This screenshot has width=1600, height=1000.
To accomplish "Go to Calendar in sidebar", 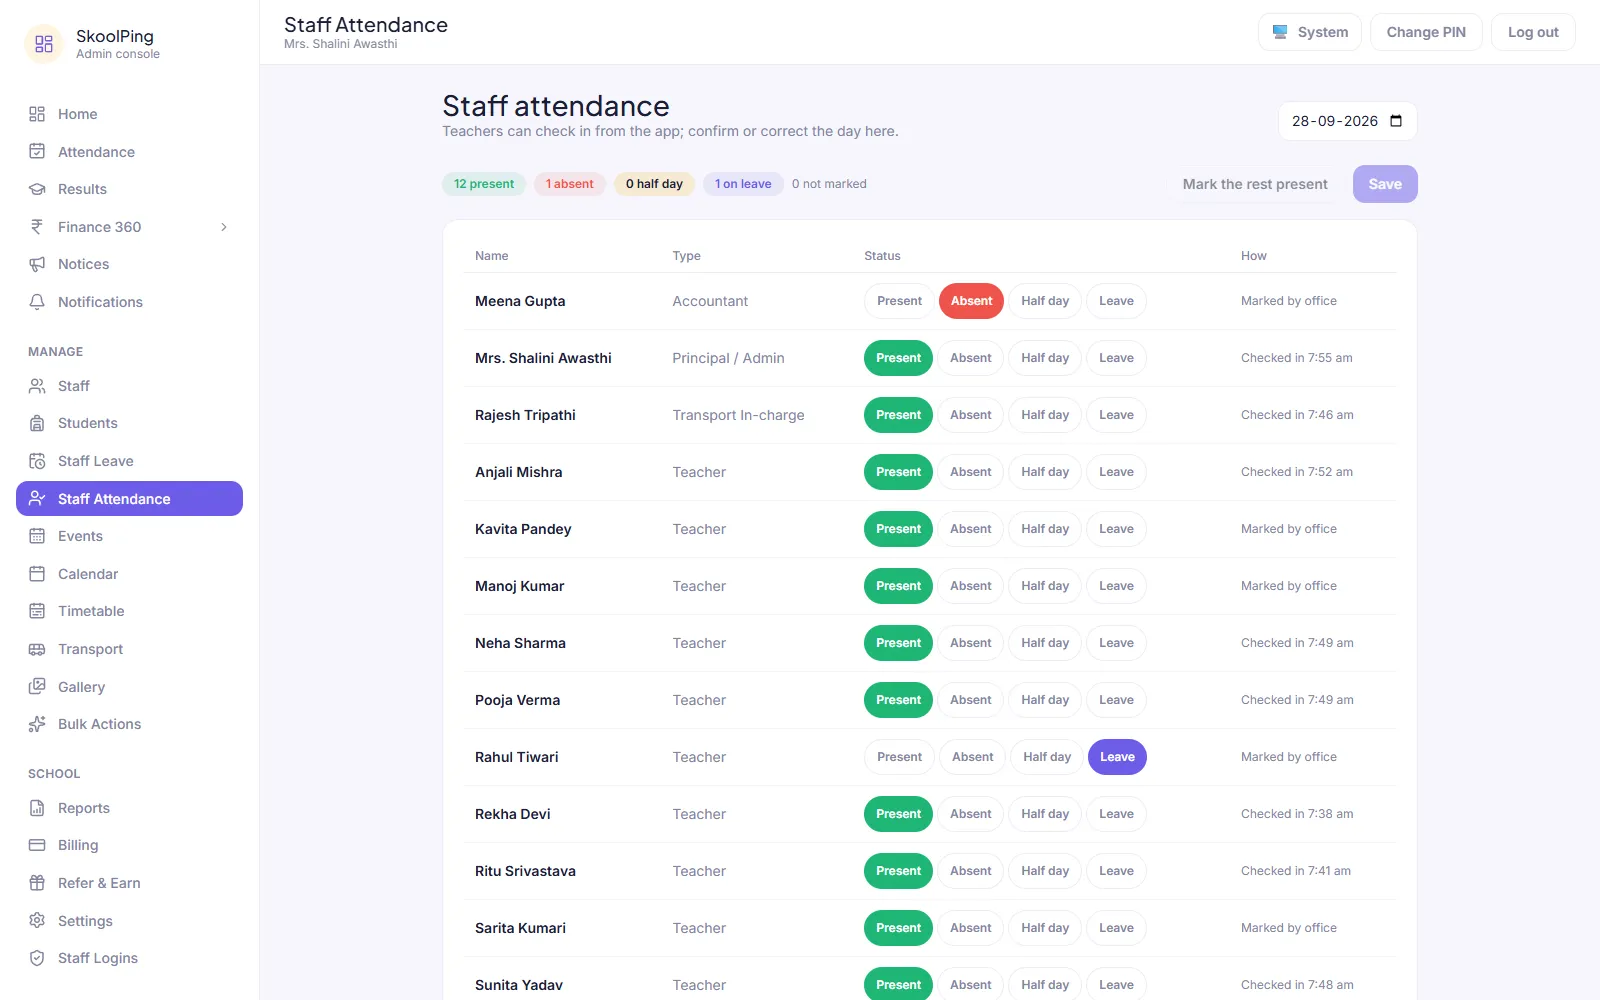I will tap(129, 574).
